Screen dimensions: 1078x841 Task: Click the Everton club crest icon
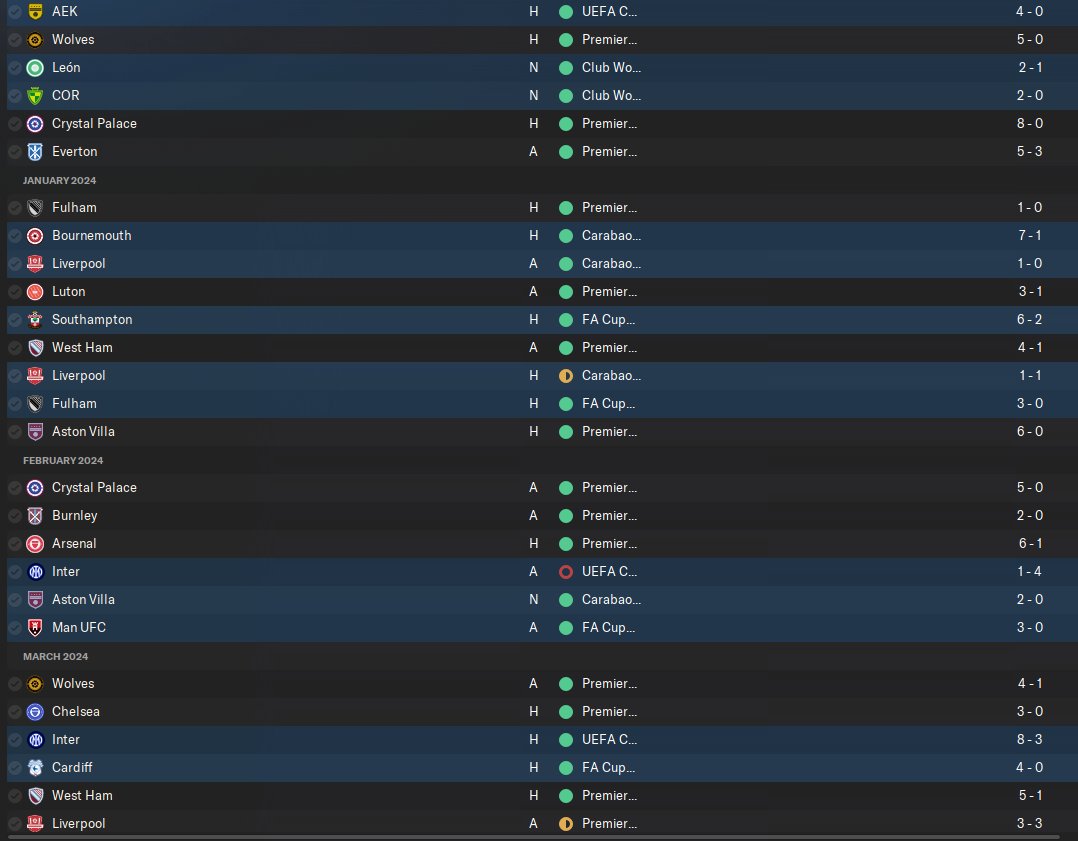[x=35, y=152]
